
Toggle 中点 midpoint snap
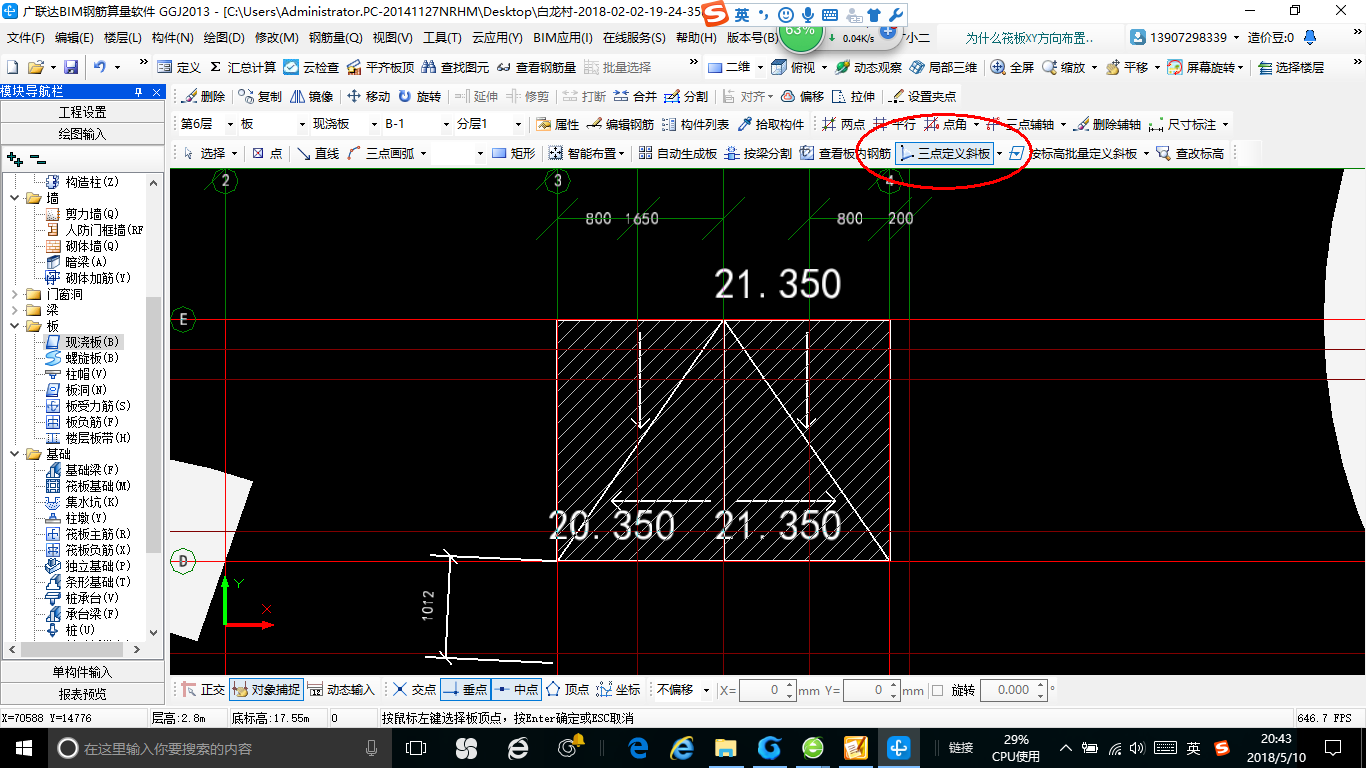516,689
